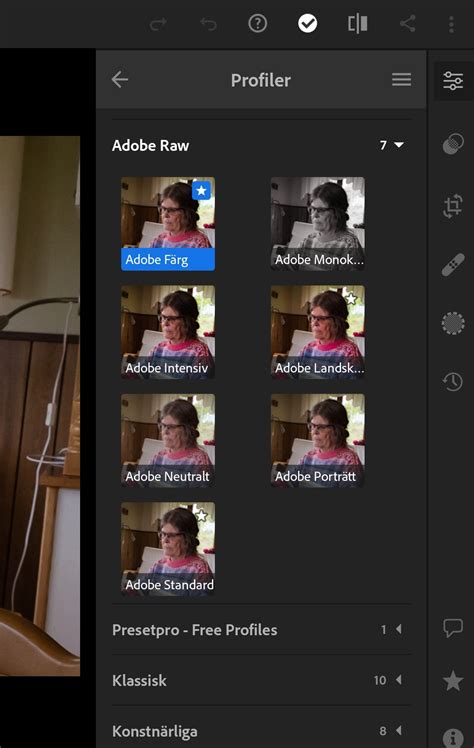Screen dimensions: 474x748
Task: Toggle the before/after compare icon
Action: coord(358,23)
